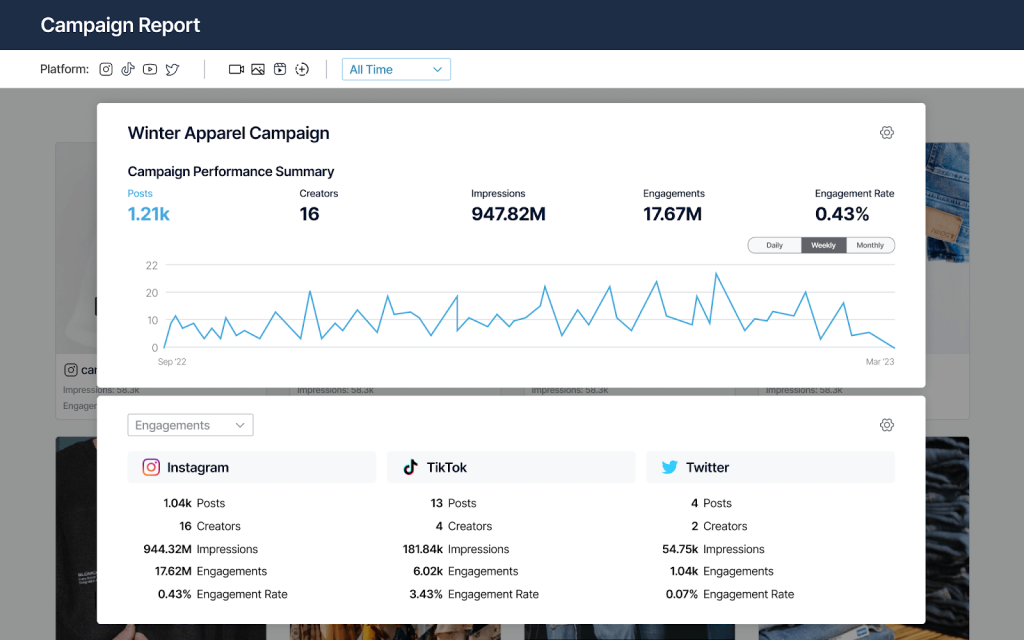The image size is (1024, 640).
Task: Switch chart to Weekly view
Action: tap(823, 245)
